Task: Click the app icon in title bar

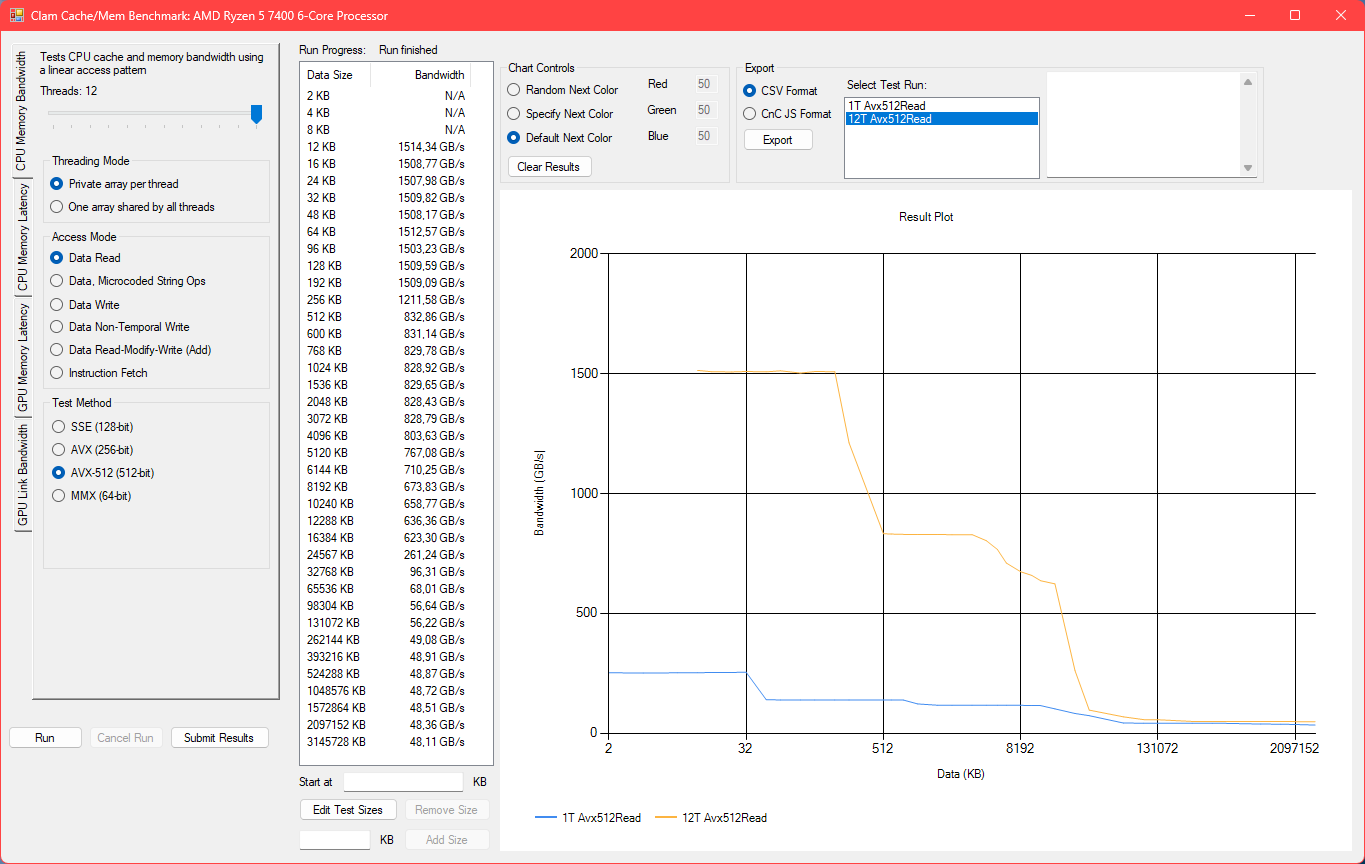Action: click(16, 16)
